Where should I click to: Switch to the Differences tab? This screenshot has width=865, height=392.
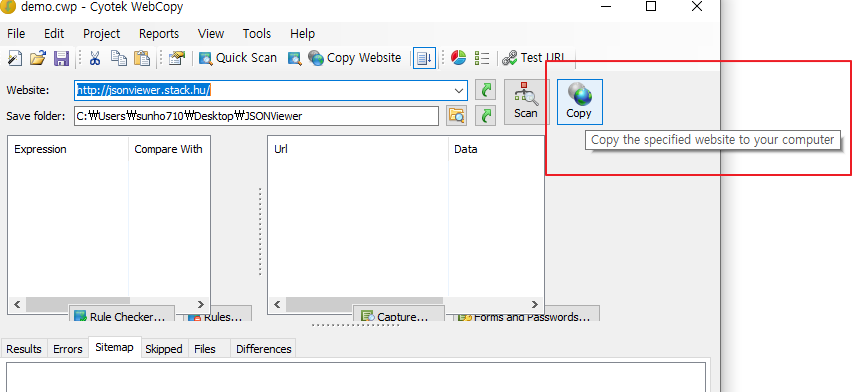pos(264,349)
